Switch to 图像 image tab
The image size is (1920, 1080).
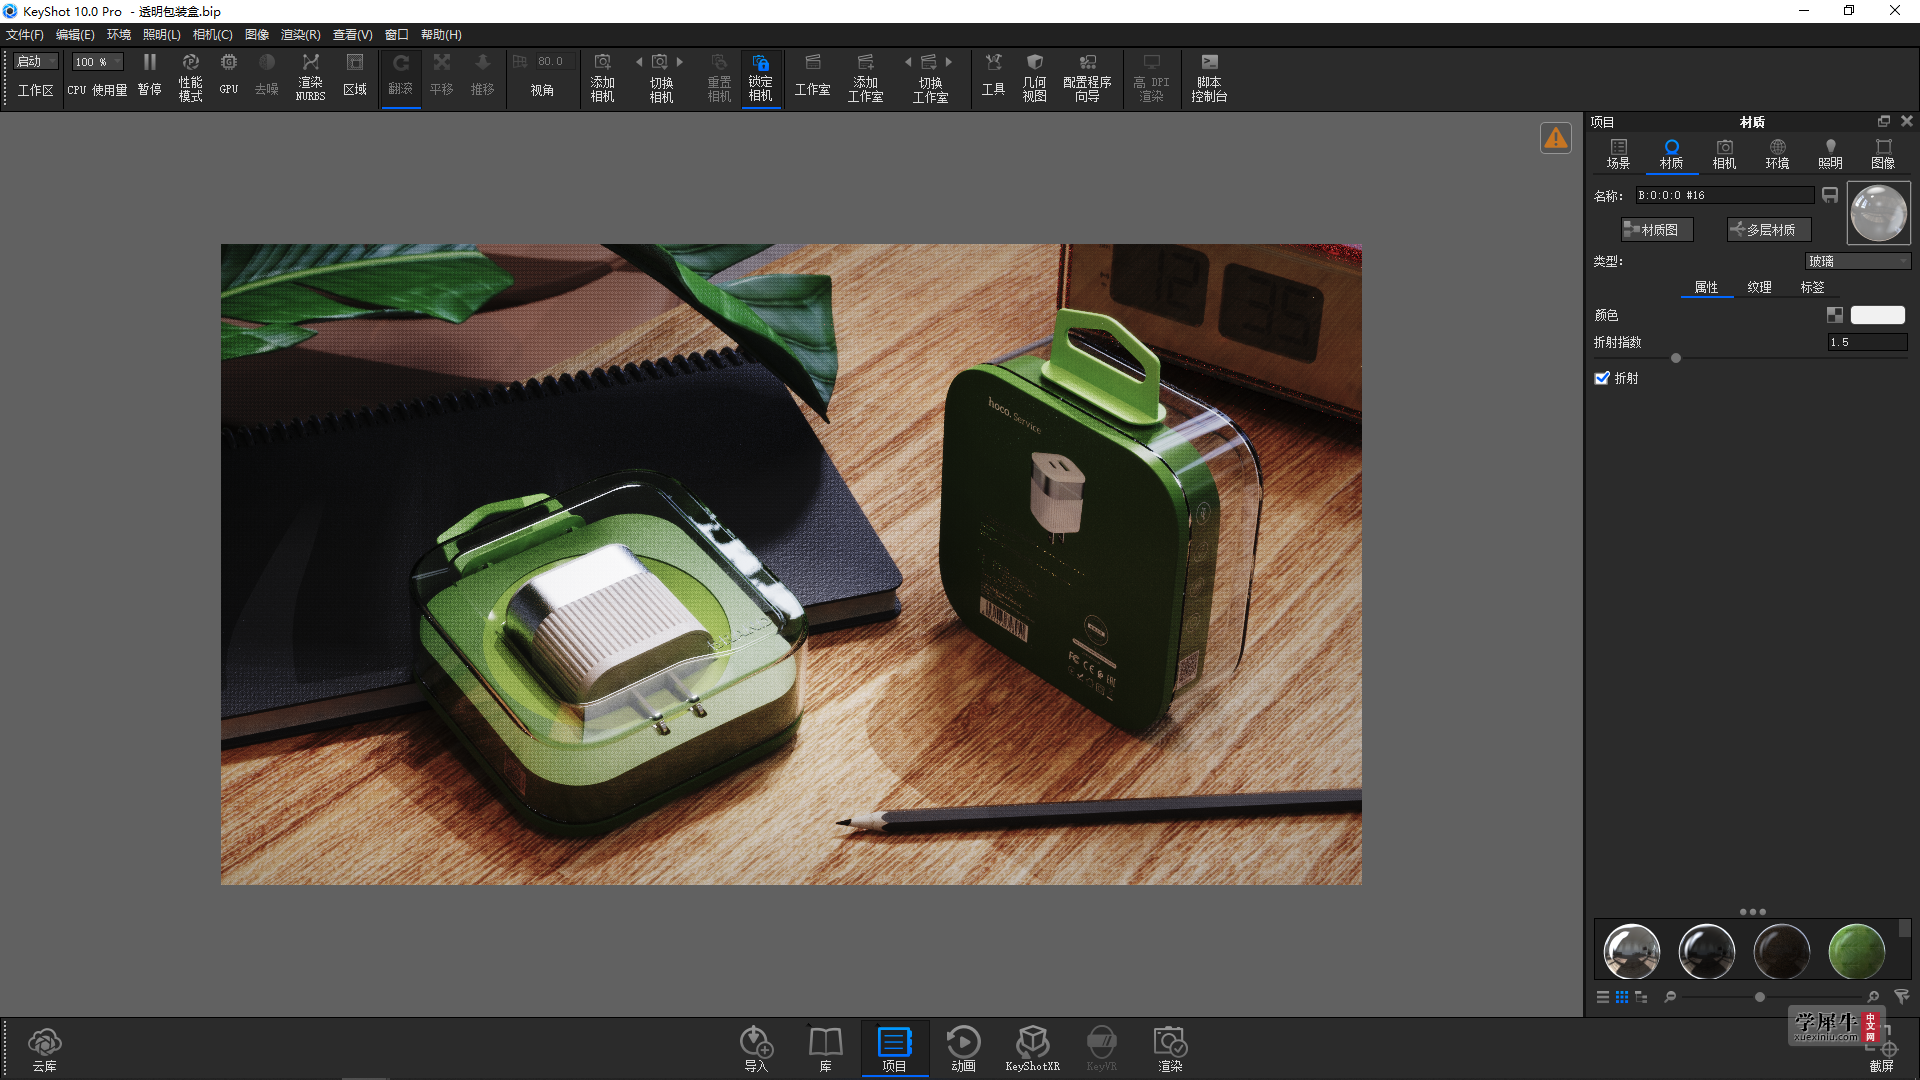[1883, 154]
